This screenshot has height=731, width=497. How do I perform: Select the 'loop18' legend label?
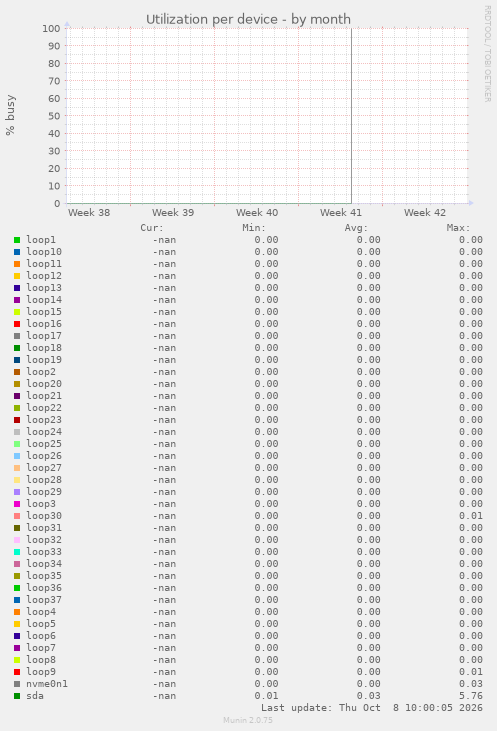[44, 348]
